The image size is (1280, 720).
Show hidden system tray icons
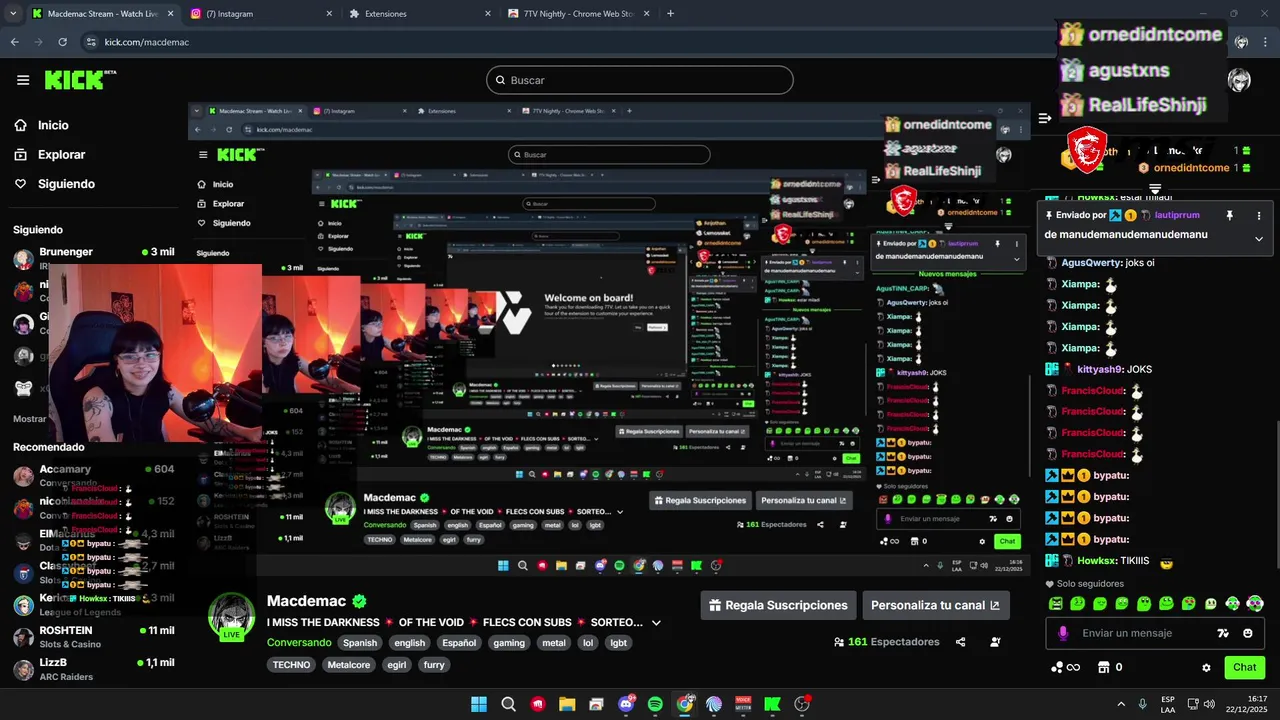click(x=1120, y=704)
